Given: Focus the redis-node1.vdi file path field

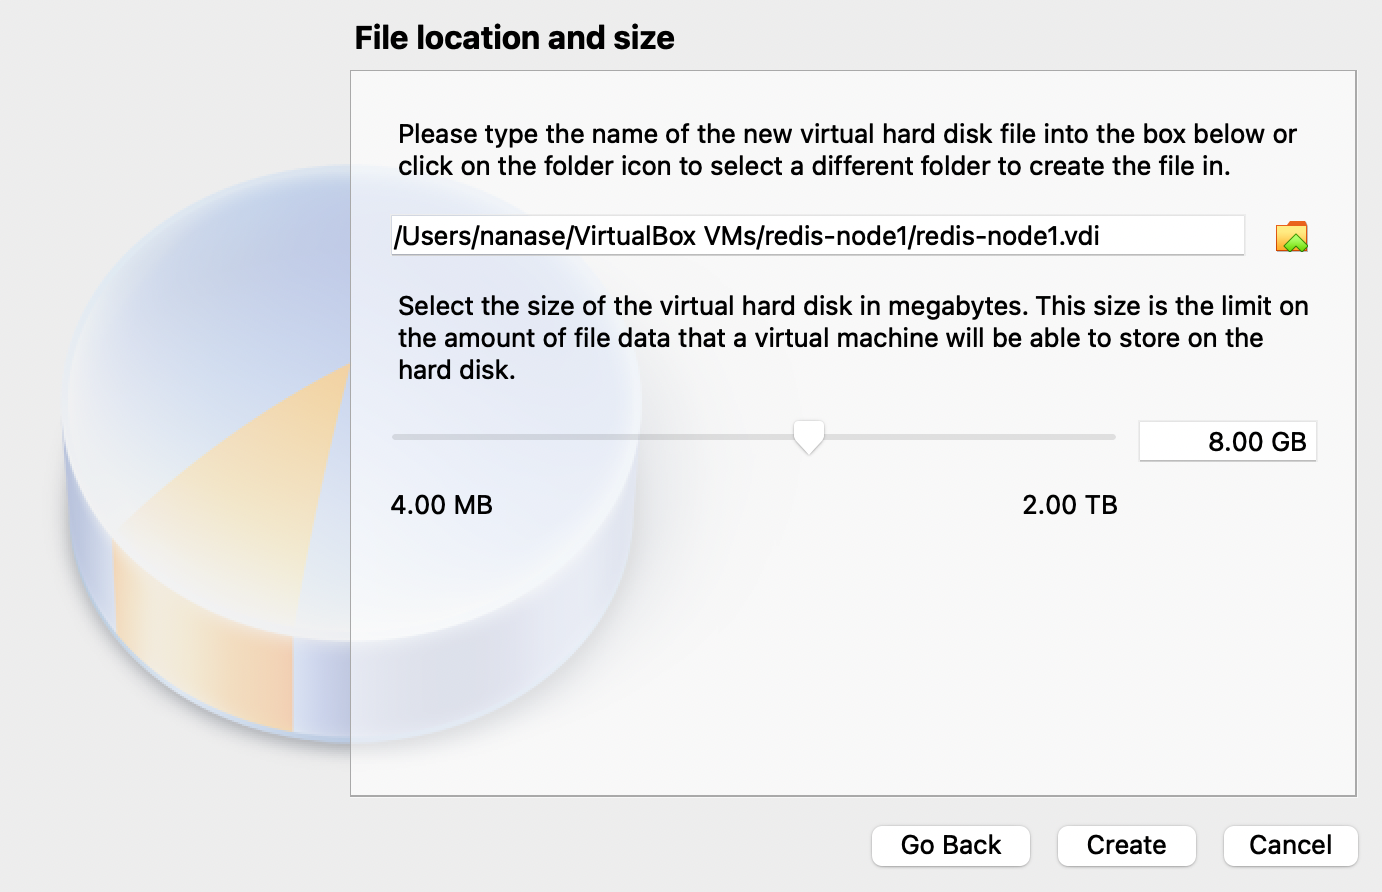Looking at the screenshot, I should pyautogui.click(x=818, y=236).
